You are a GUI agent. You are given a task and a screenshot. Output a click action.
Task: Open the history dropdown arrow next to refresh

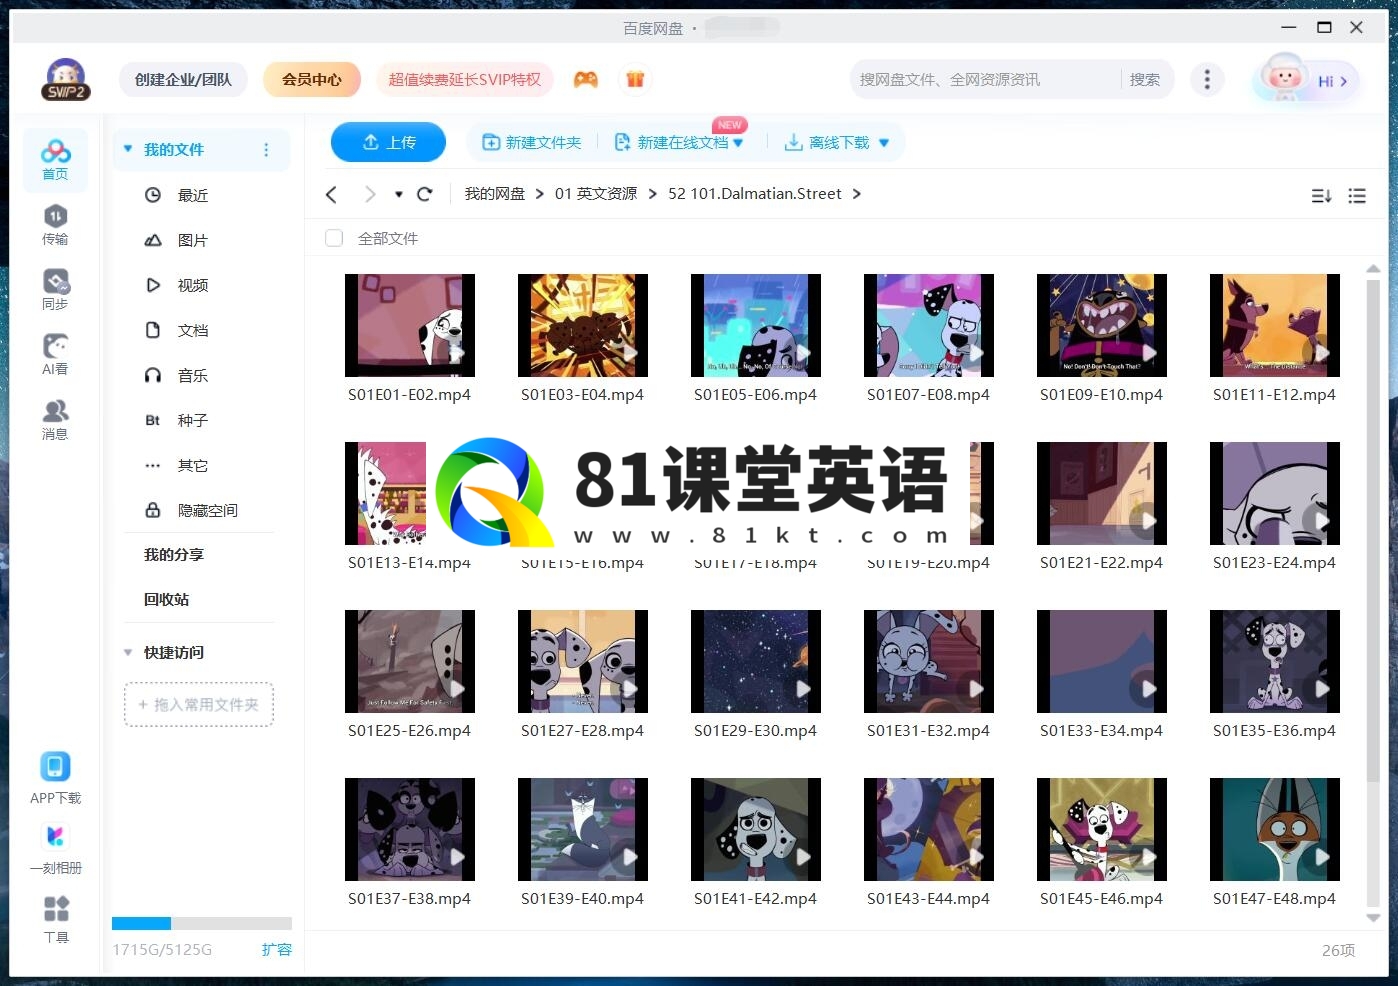pyautogui.click(x=398, y=194)
